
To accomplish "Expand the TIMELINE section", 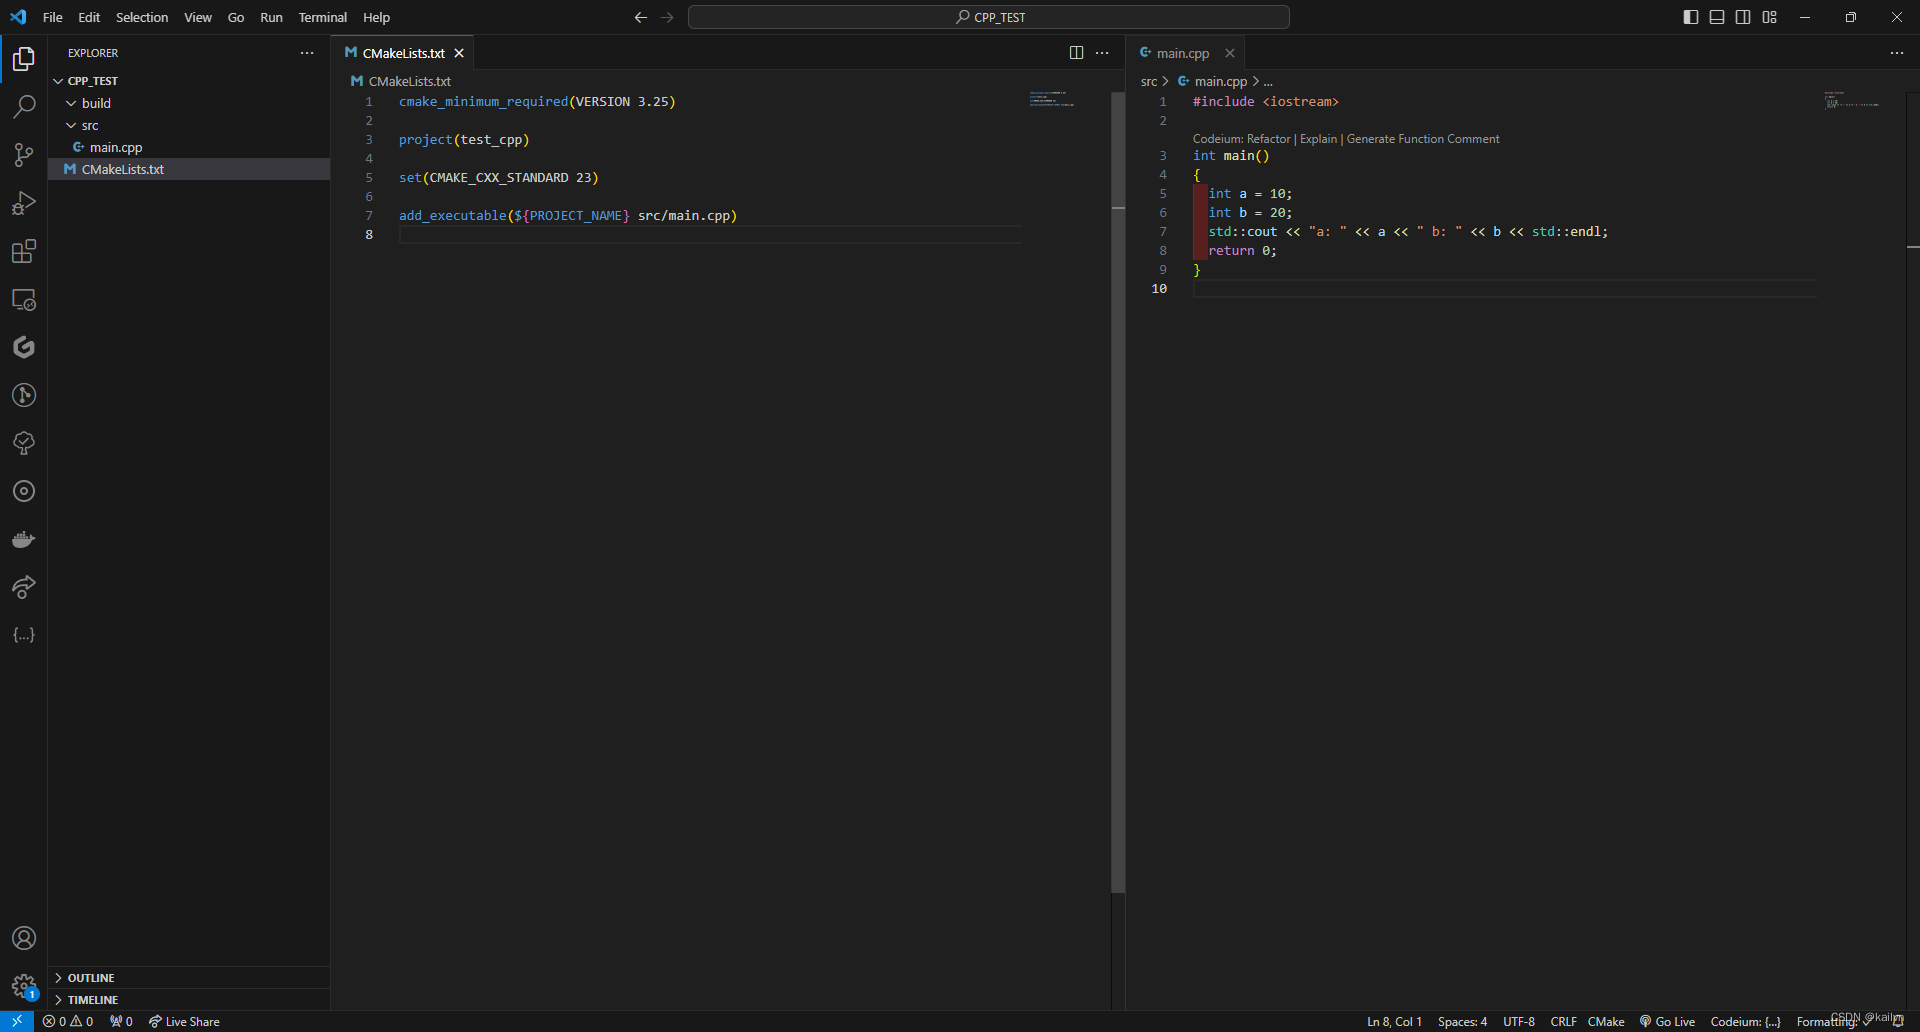I will click(189, 1000).
